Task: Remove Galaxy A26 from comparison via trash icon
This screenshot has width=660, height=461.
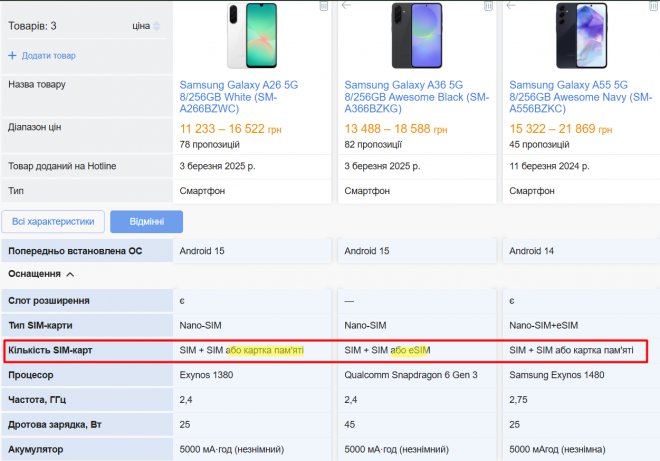Action: coord(323,6)
